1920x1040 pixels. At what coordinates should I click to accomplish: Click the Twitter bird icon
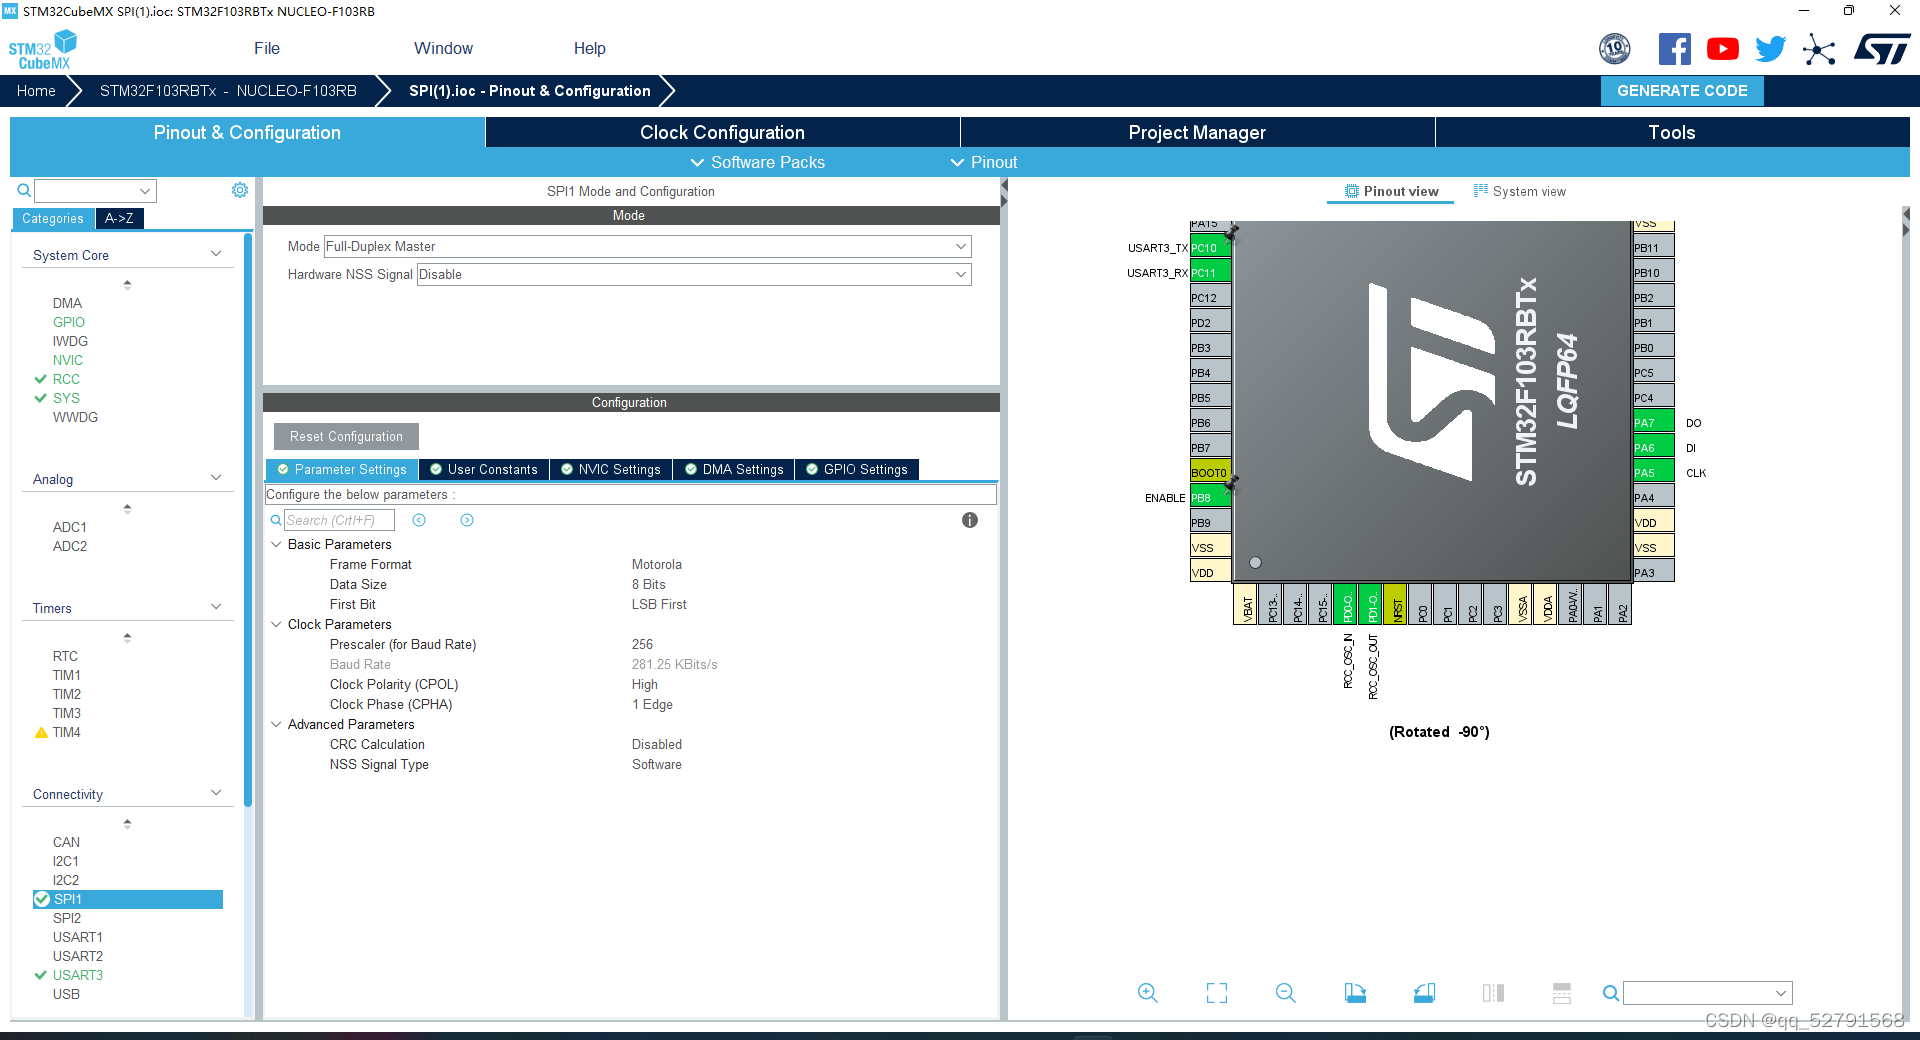pos(1770,49)
